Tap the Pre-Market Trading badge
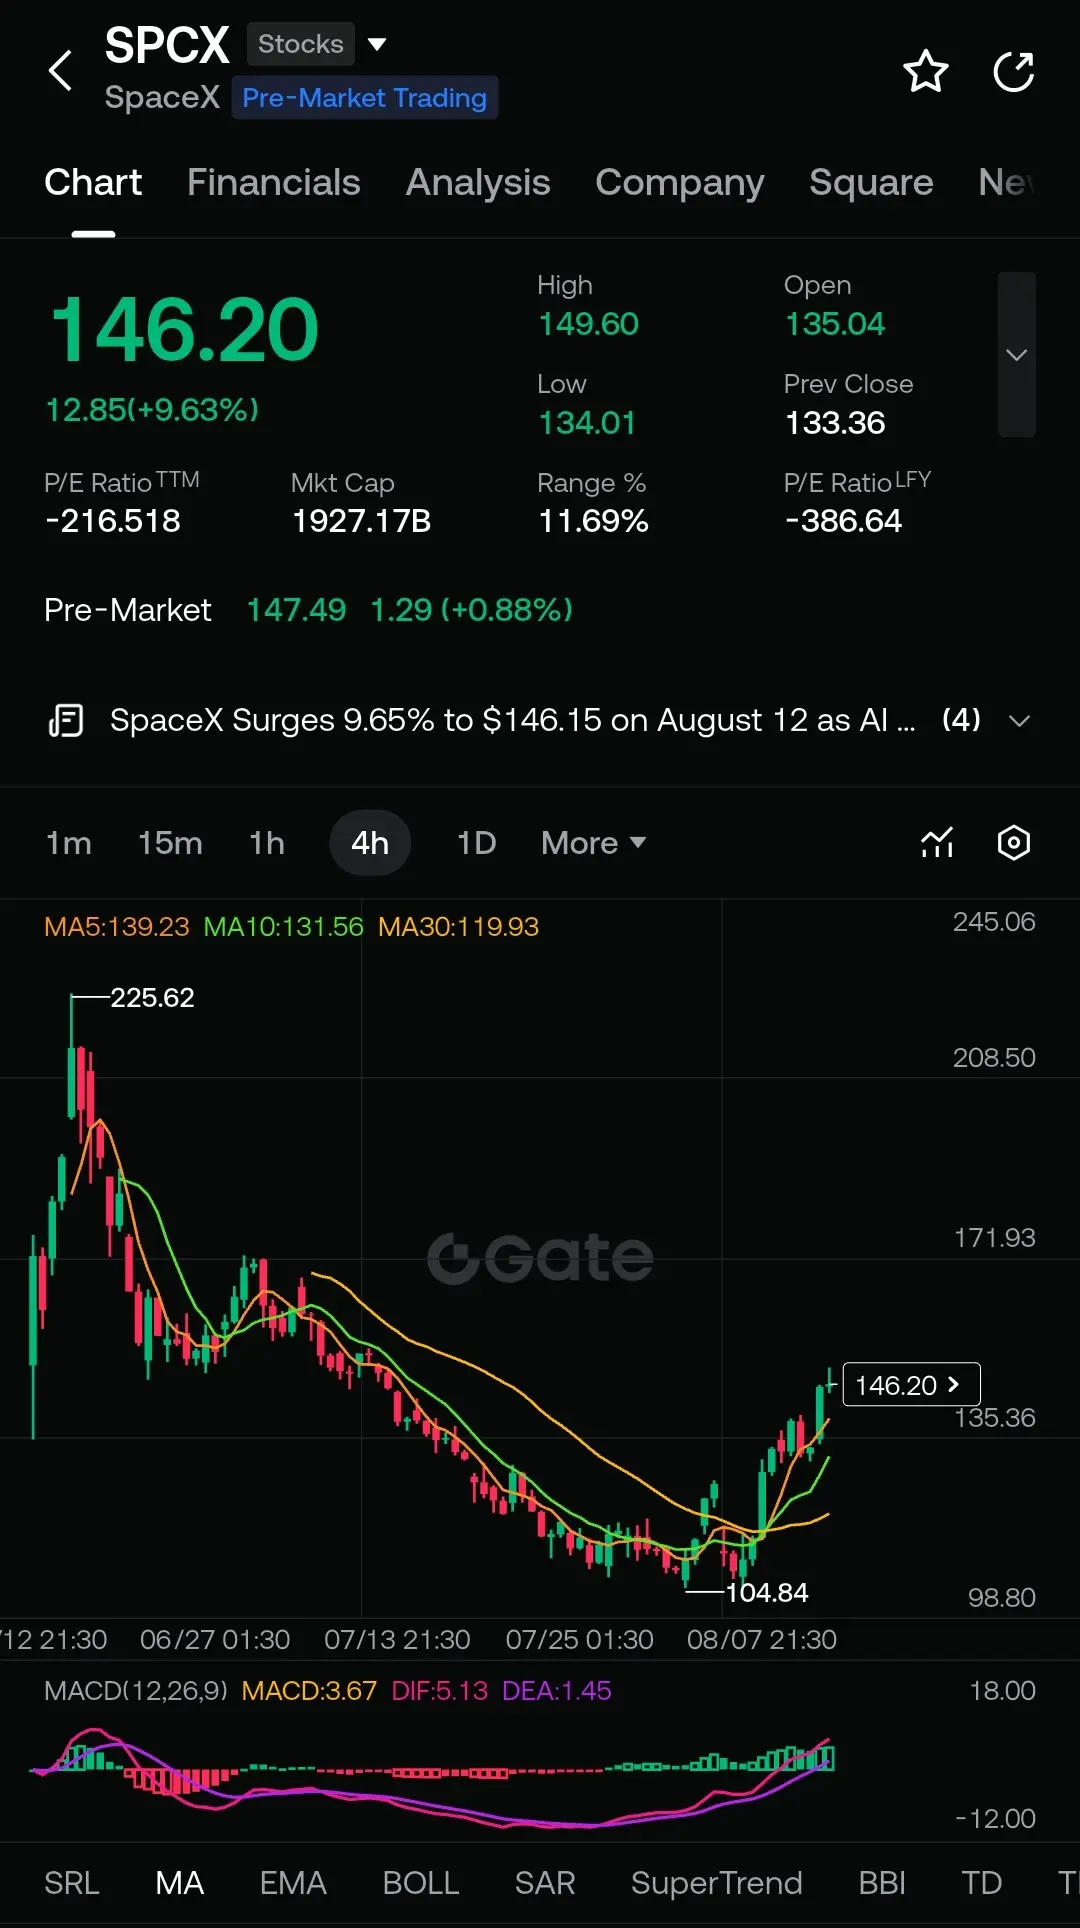 (365, 98)
